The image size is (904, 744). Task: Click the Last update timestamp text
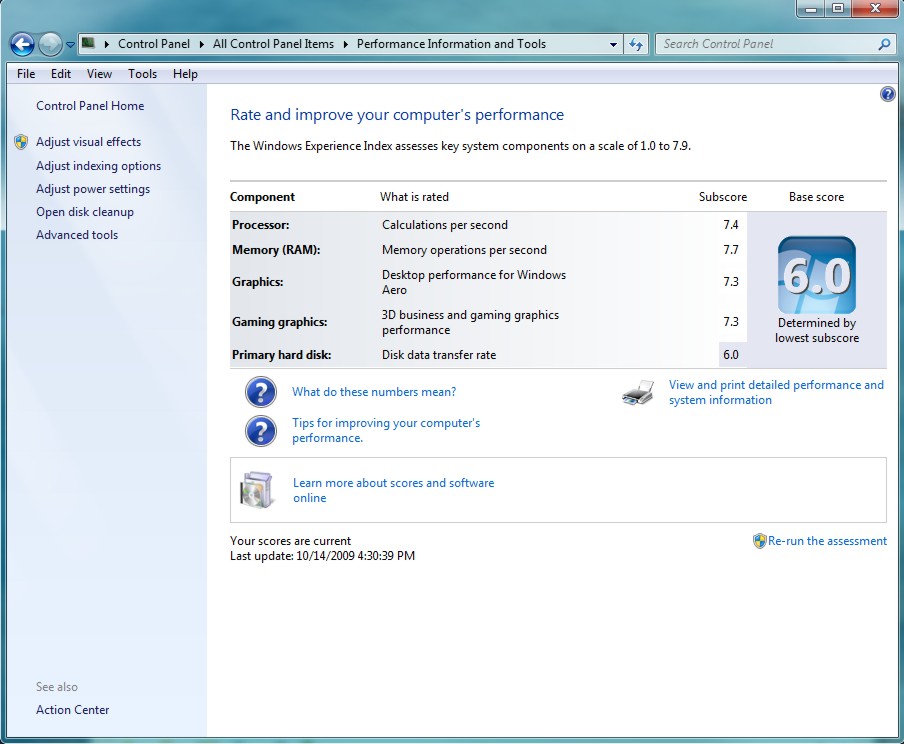tap(322, 556)
